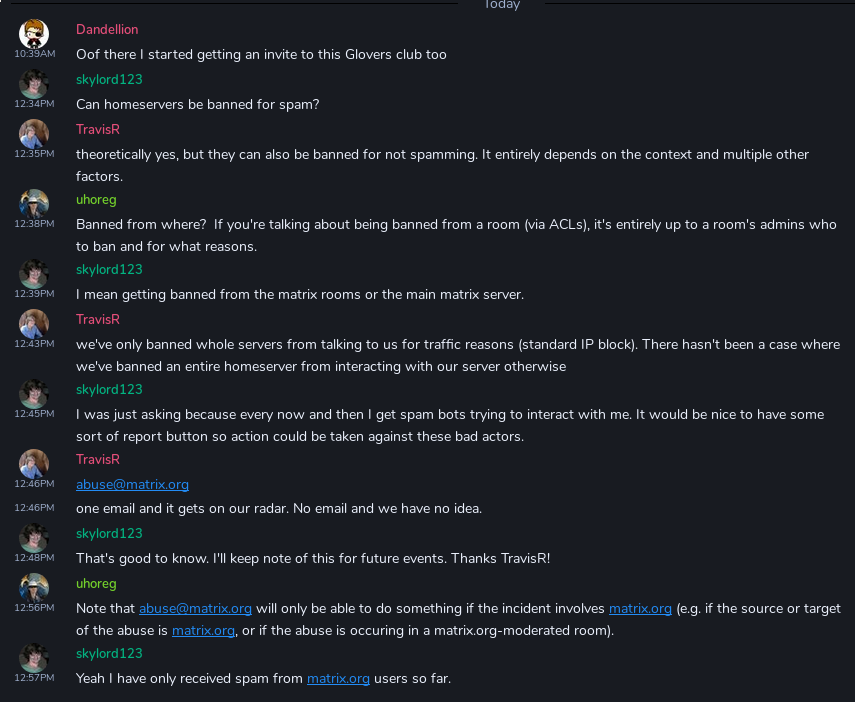Click the TravisR name above "theoretically yes"
The image size is (855, 702).
98,129
